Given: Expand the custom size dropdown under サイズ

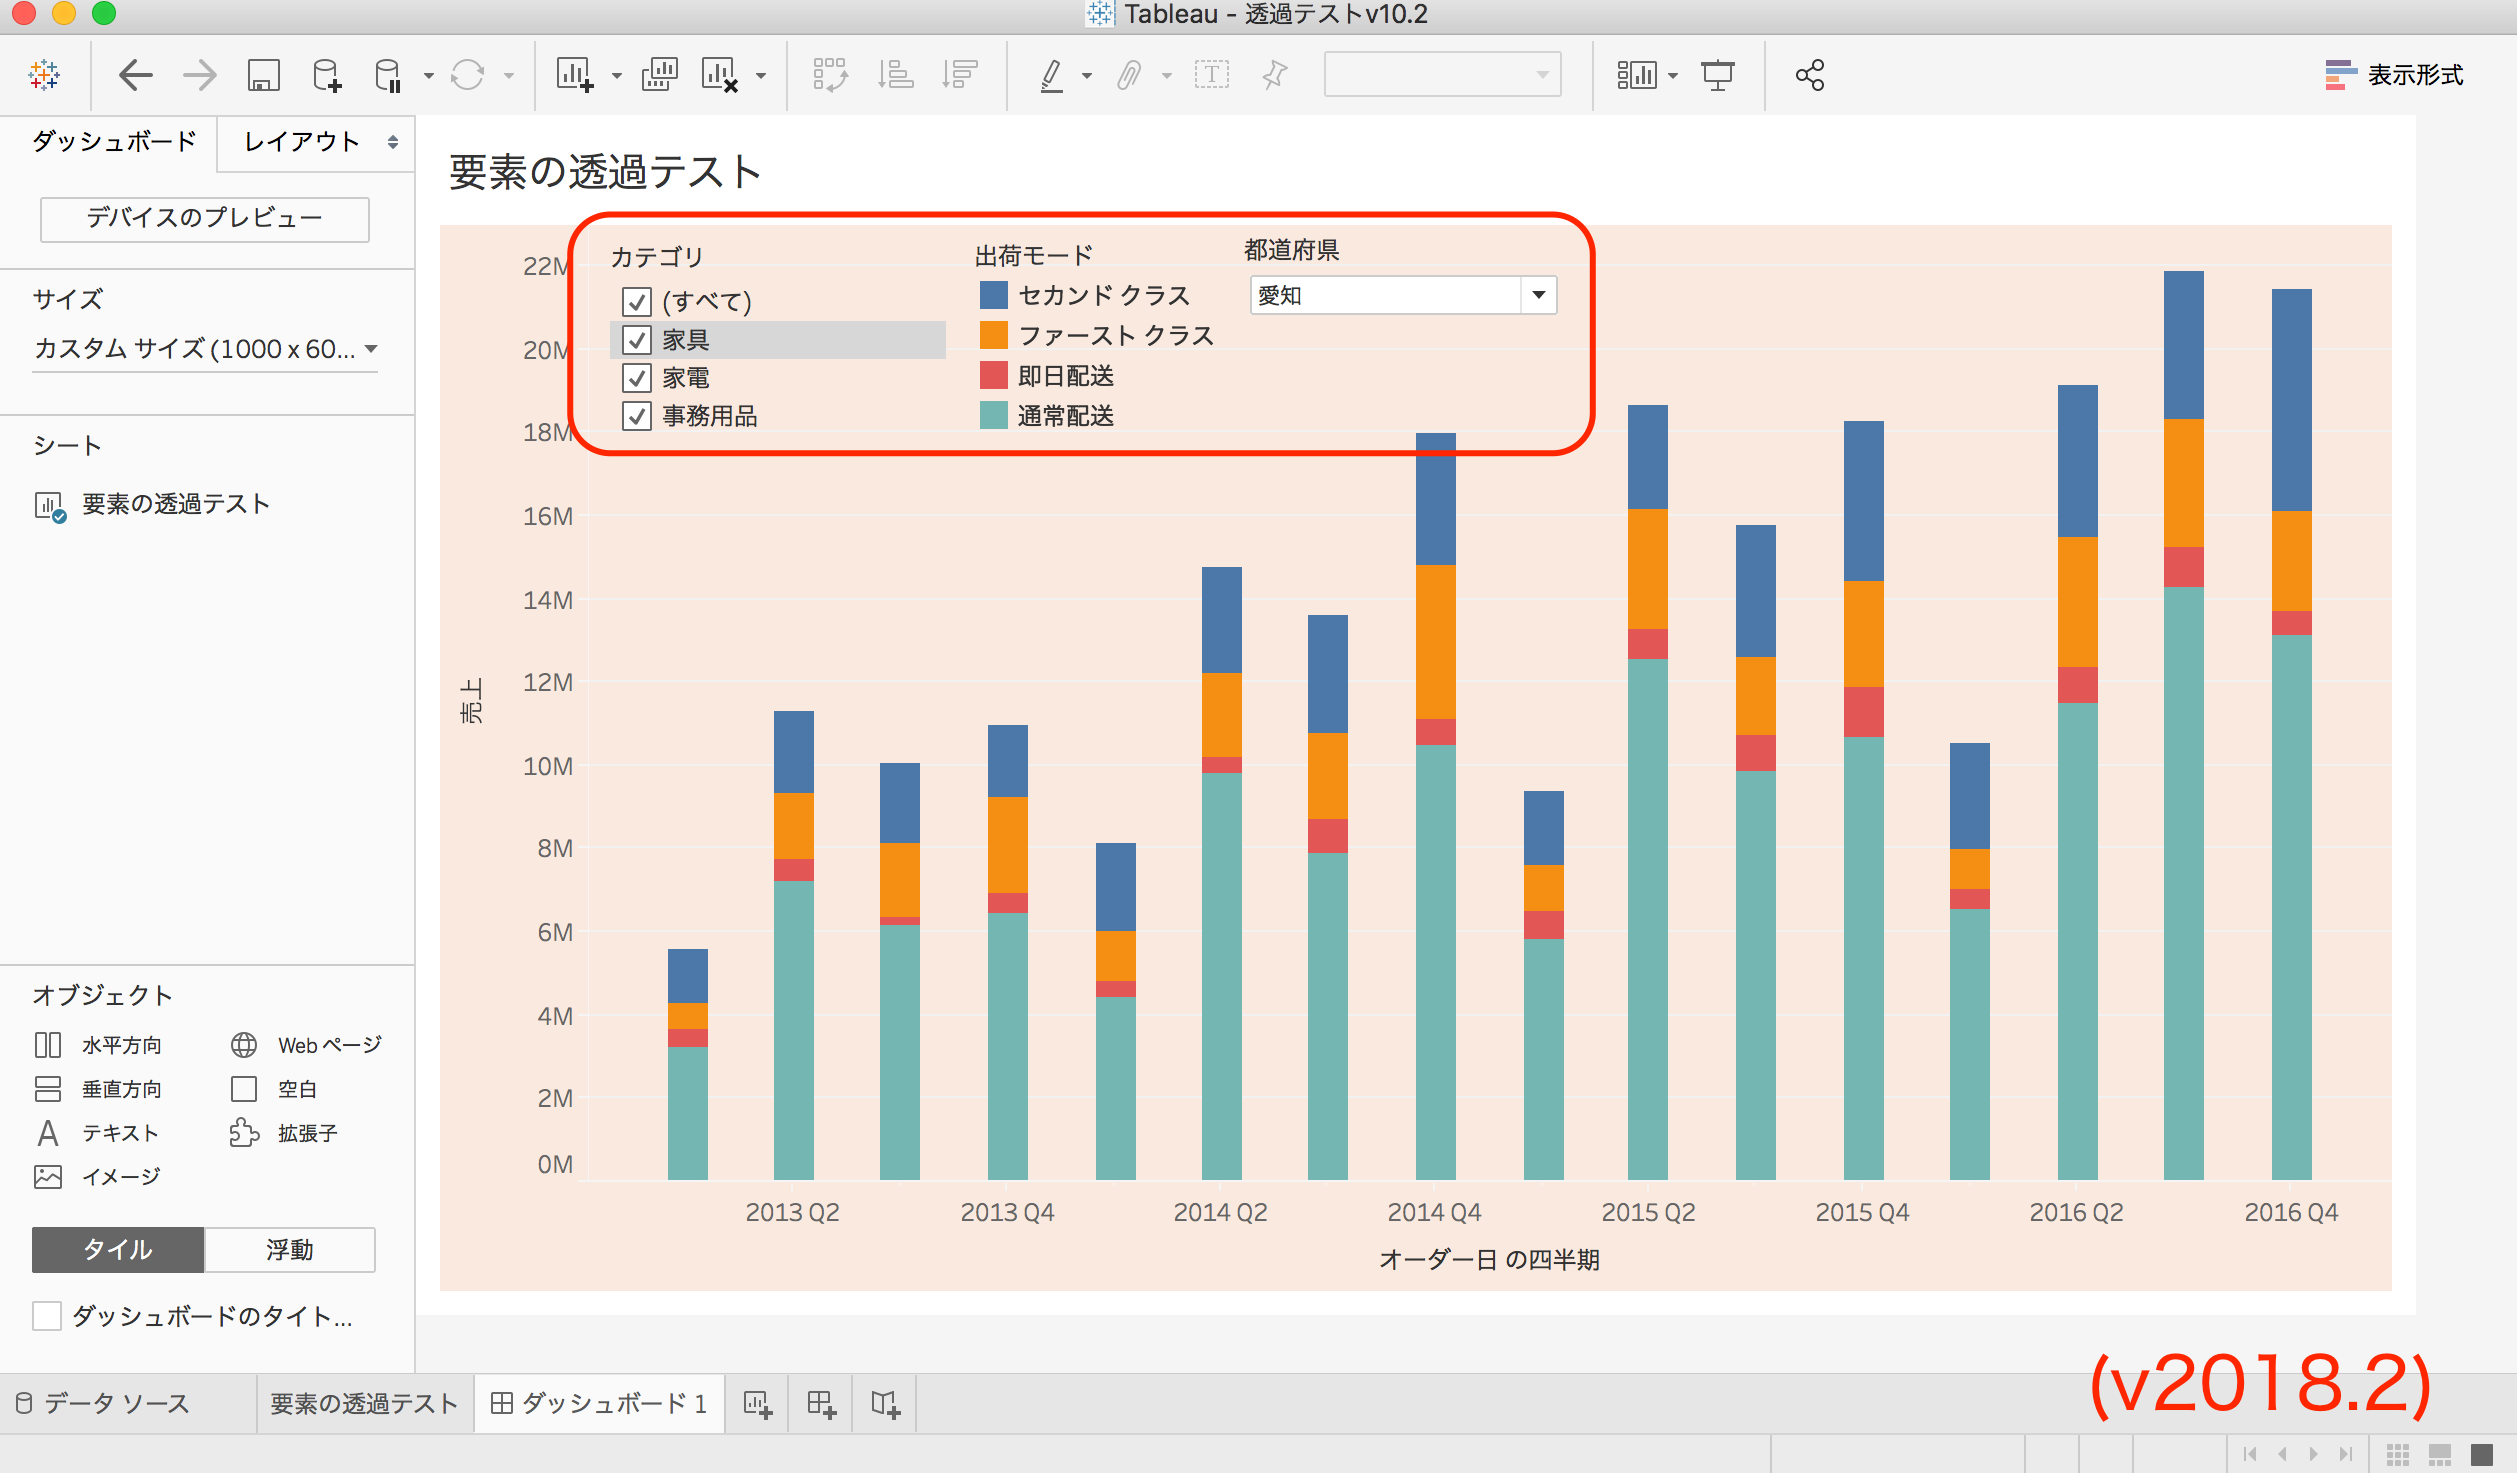Looking at the screenshot, I should [371, 349].
